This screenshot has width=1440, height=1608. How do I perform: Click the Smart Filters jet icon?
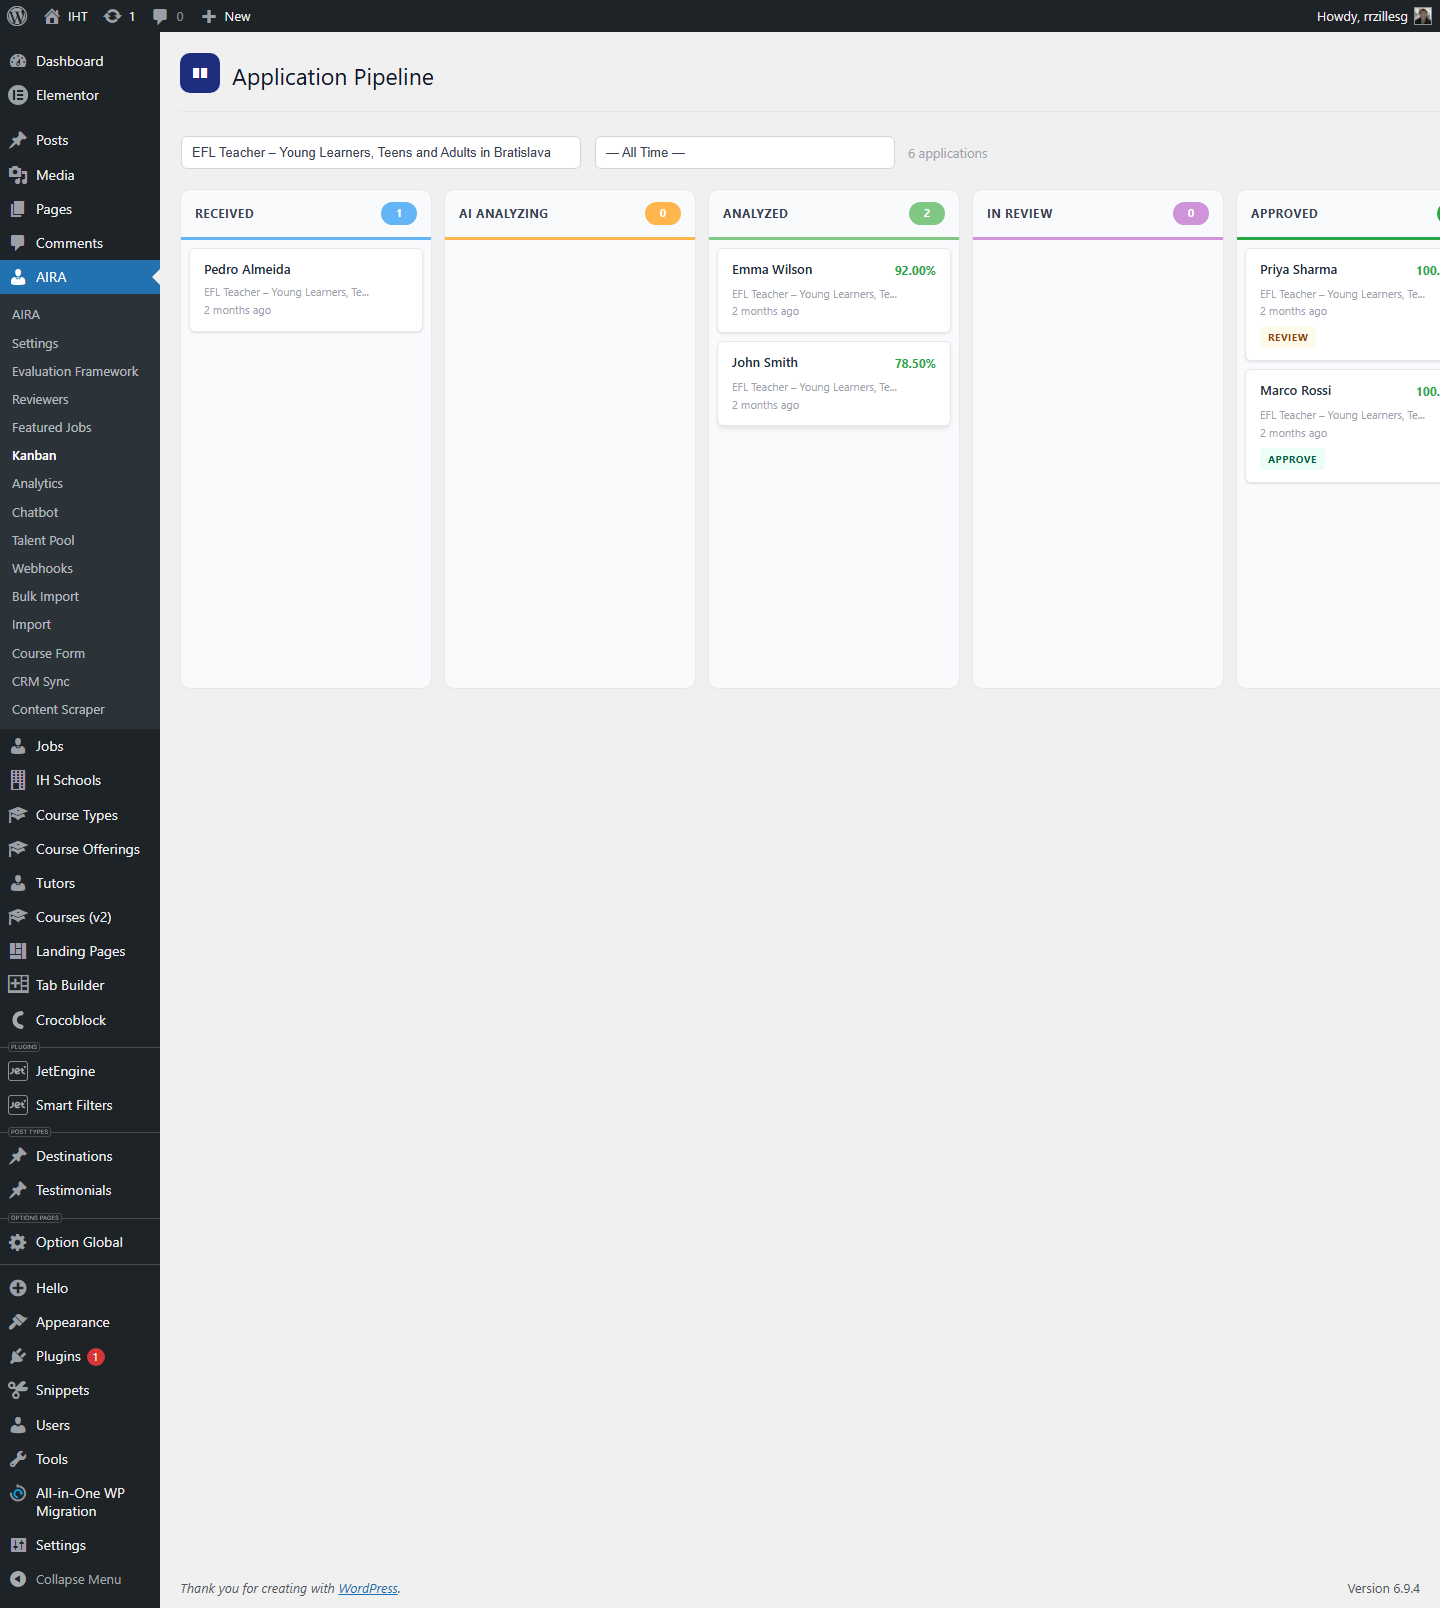[18, 1105]
